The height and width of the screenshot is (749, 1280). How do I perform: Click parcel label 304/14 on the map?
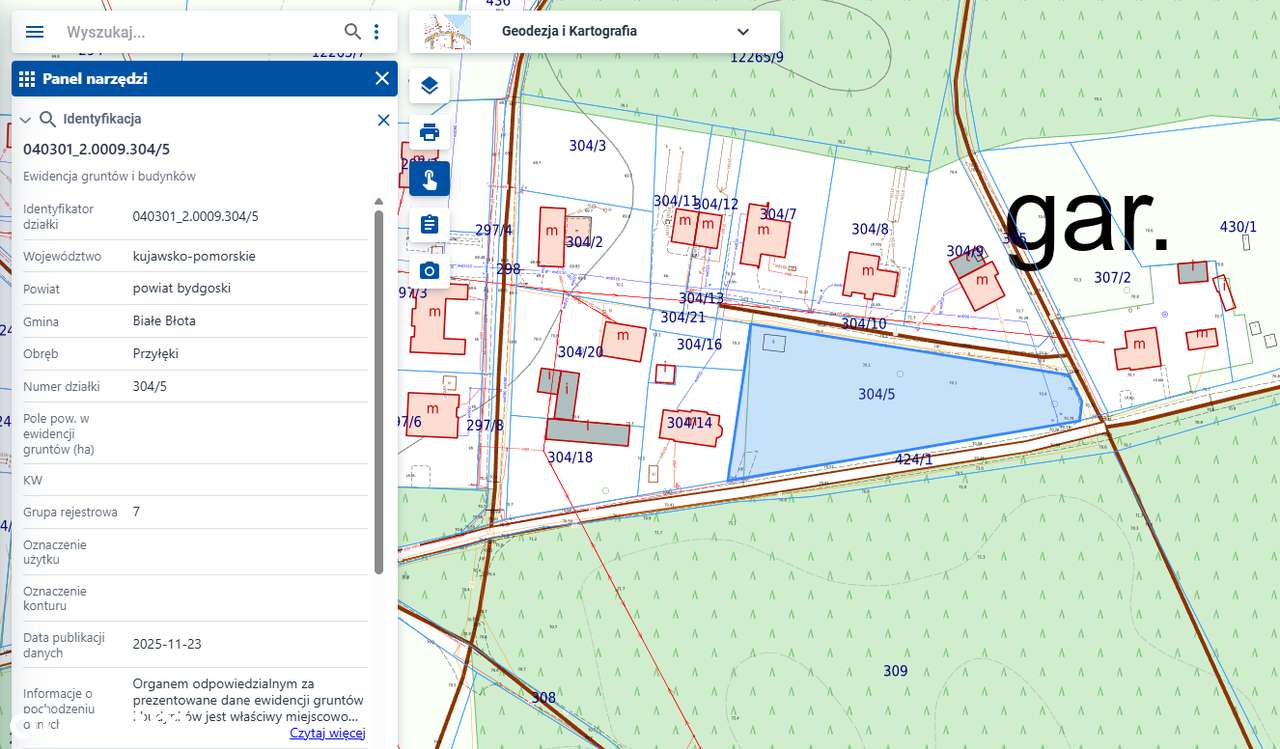690,423
